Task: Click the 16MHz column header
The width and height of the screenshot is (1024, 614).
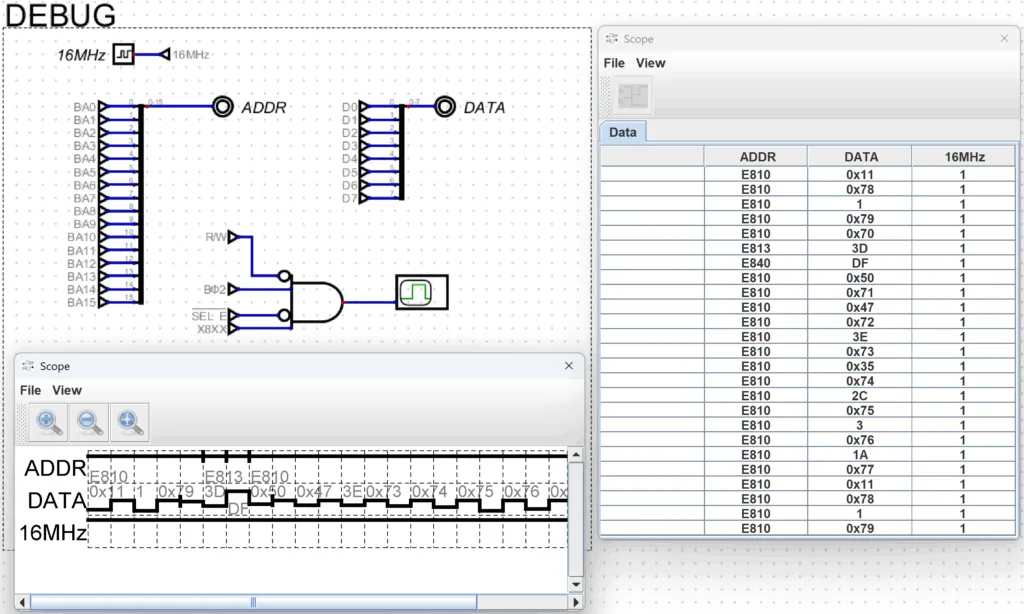Action: 964,157
